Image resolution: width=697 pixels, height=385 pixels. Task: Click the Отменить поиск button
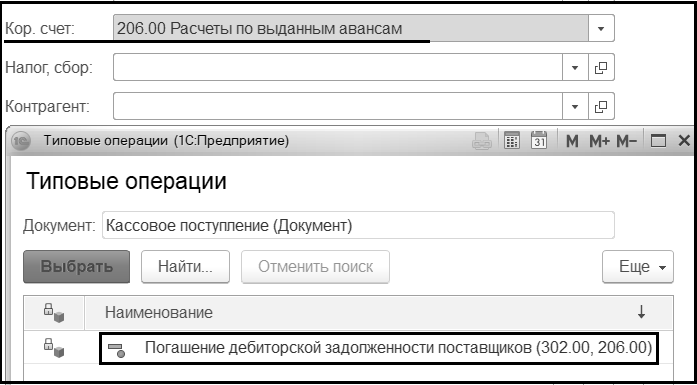pyautogui.click(x=315, y=267)
